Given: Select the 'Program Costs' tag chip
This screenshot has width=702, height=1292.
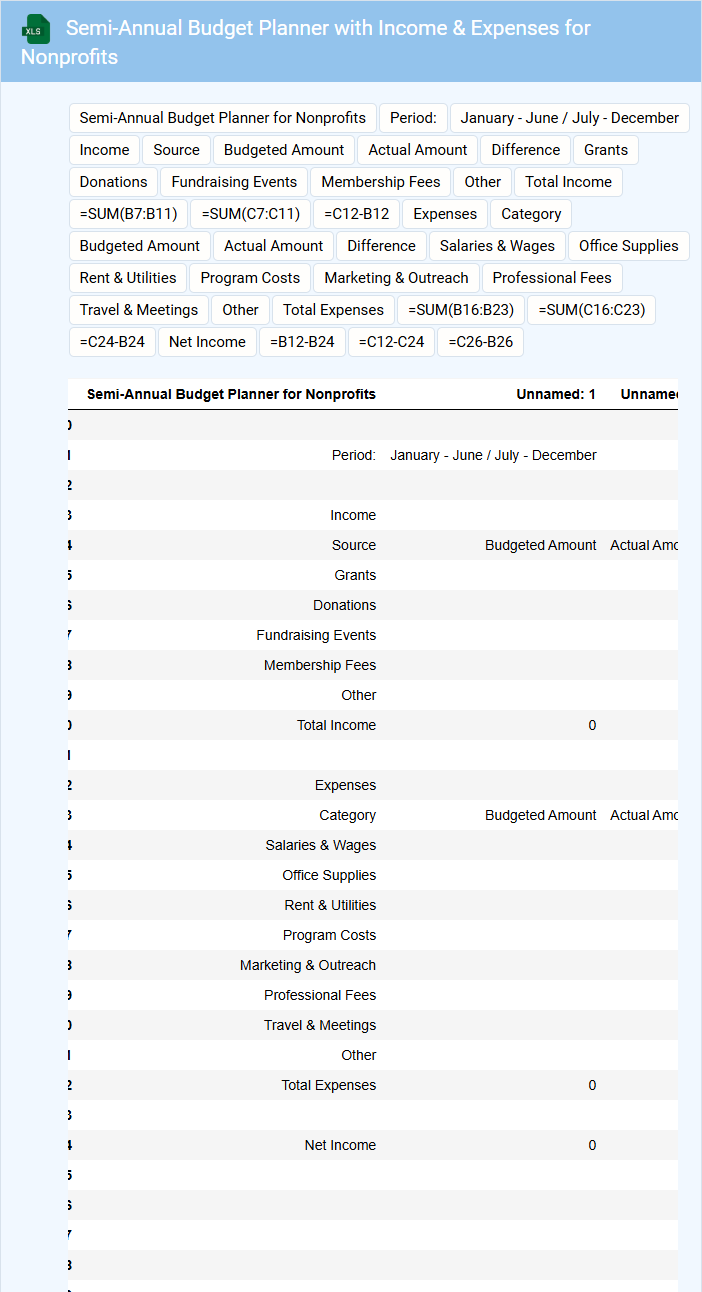Looking at the screenshot, I should click(x=250, y=278).
